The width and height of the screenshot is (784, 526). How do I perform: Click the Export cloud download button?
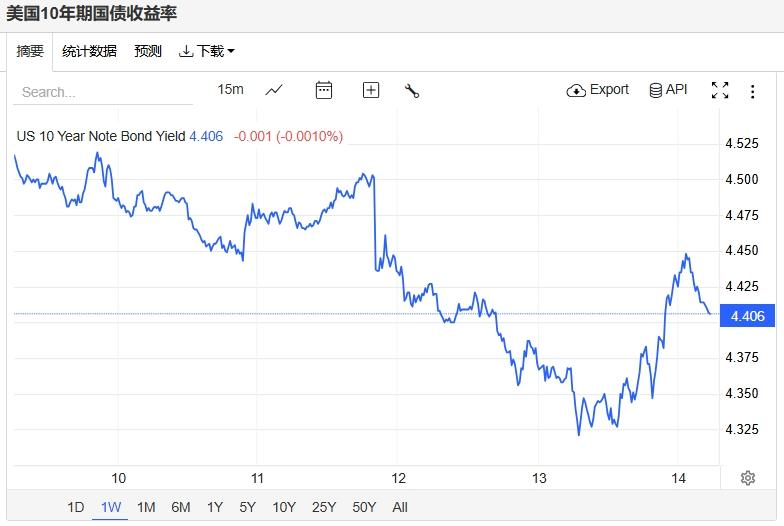pyautogui.click(x=598, y=90)
